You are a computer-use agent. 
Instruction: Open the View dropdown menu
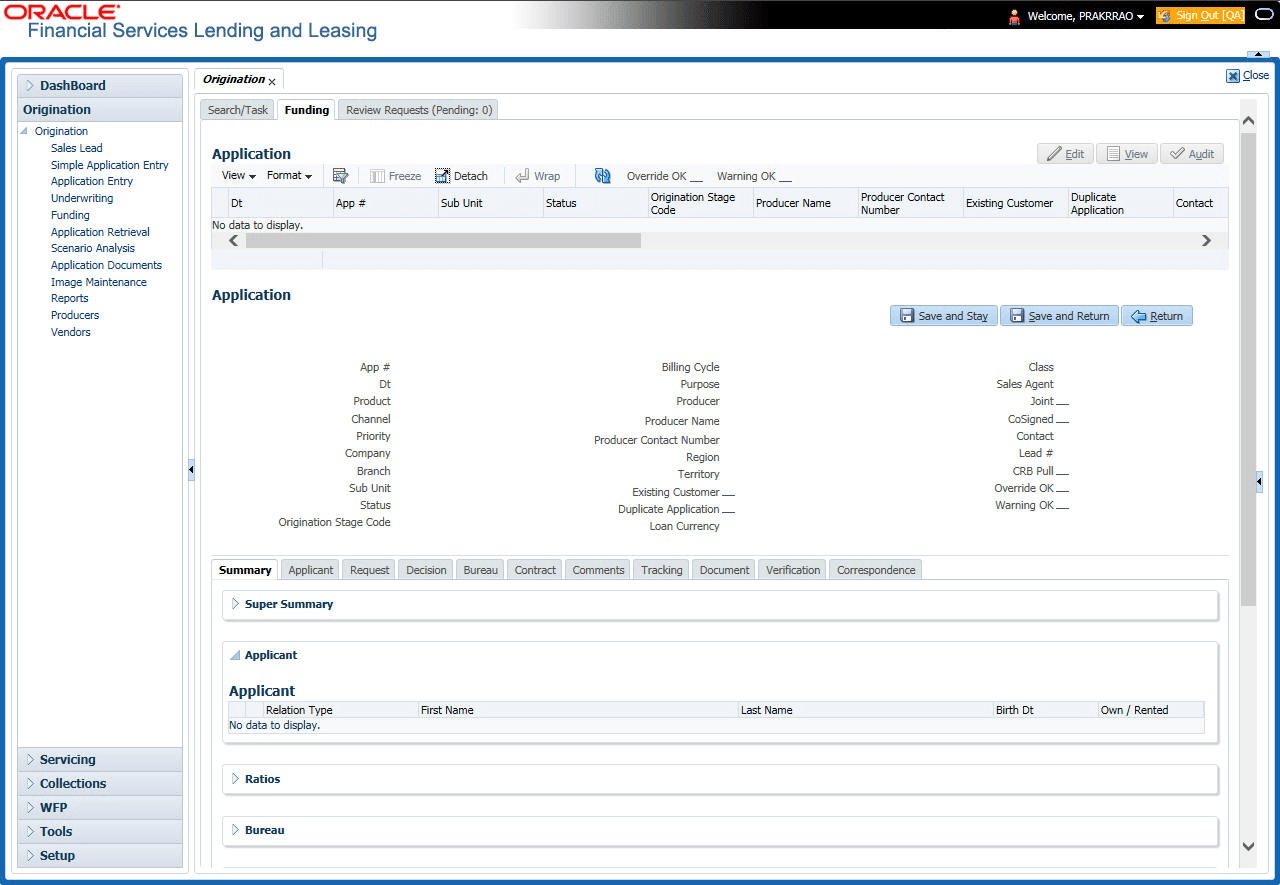[x=239, y=176]
